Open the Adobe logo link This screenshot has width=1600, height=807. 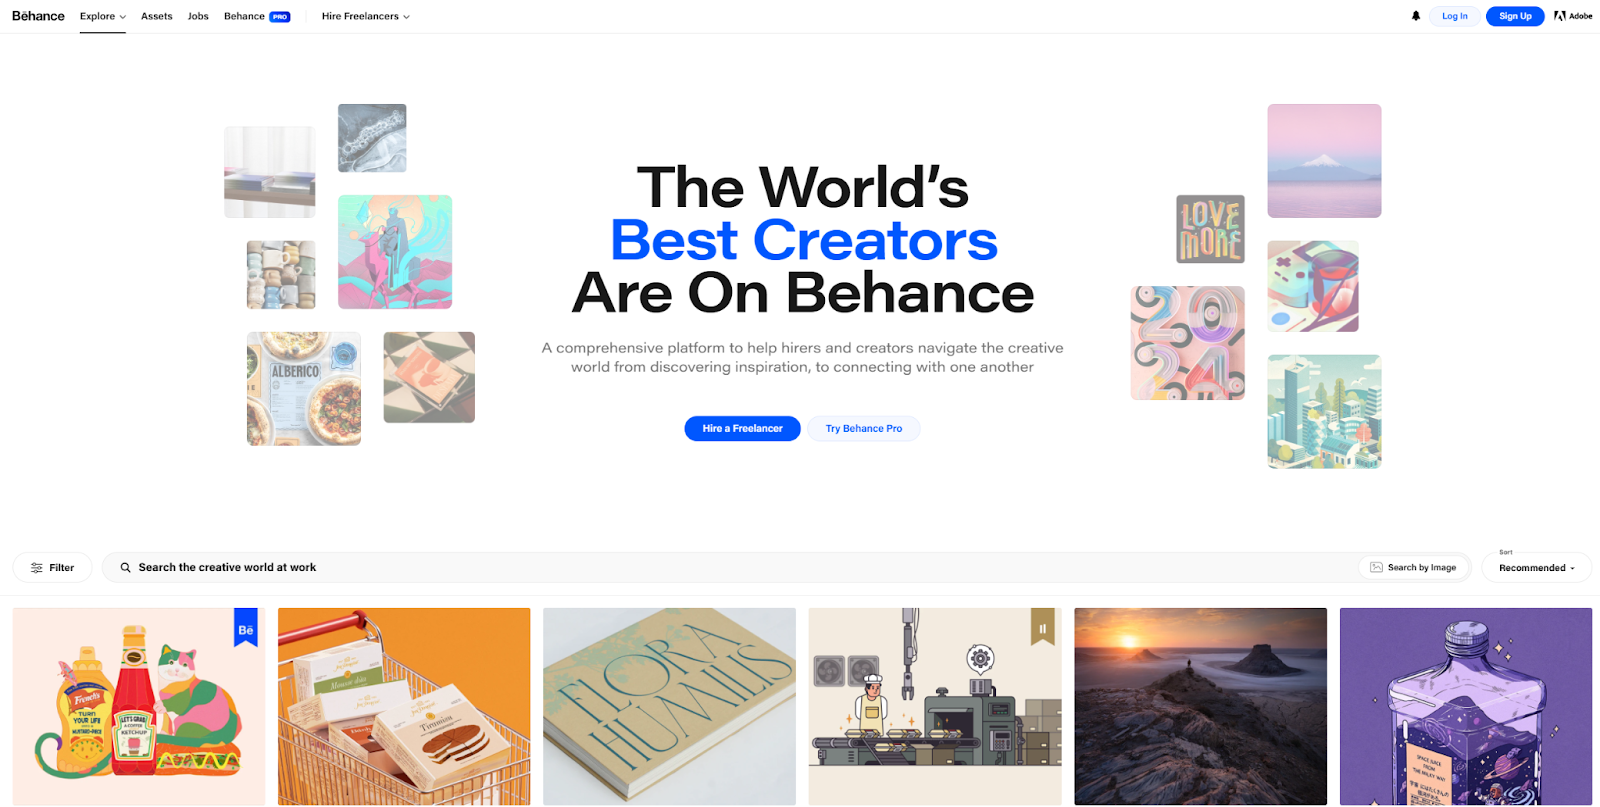point(1573,16)
